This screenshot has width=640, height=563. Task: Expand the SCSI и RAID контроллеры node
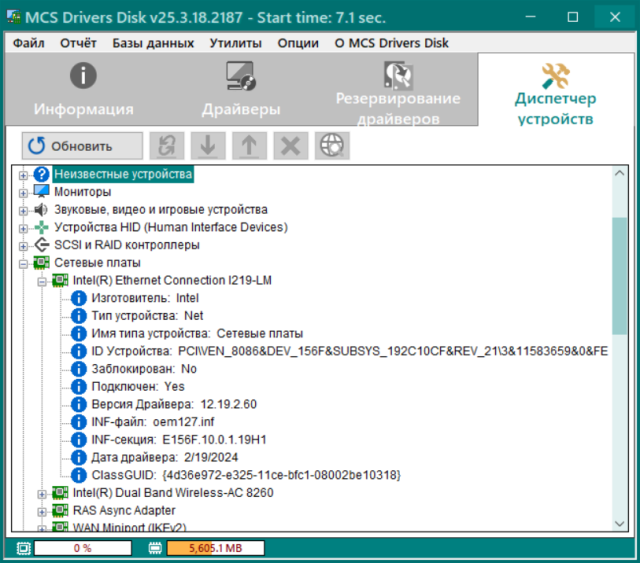click(x=23, y=245)
